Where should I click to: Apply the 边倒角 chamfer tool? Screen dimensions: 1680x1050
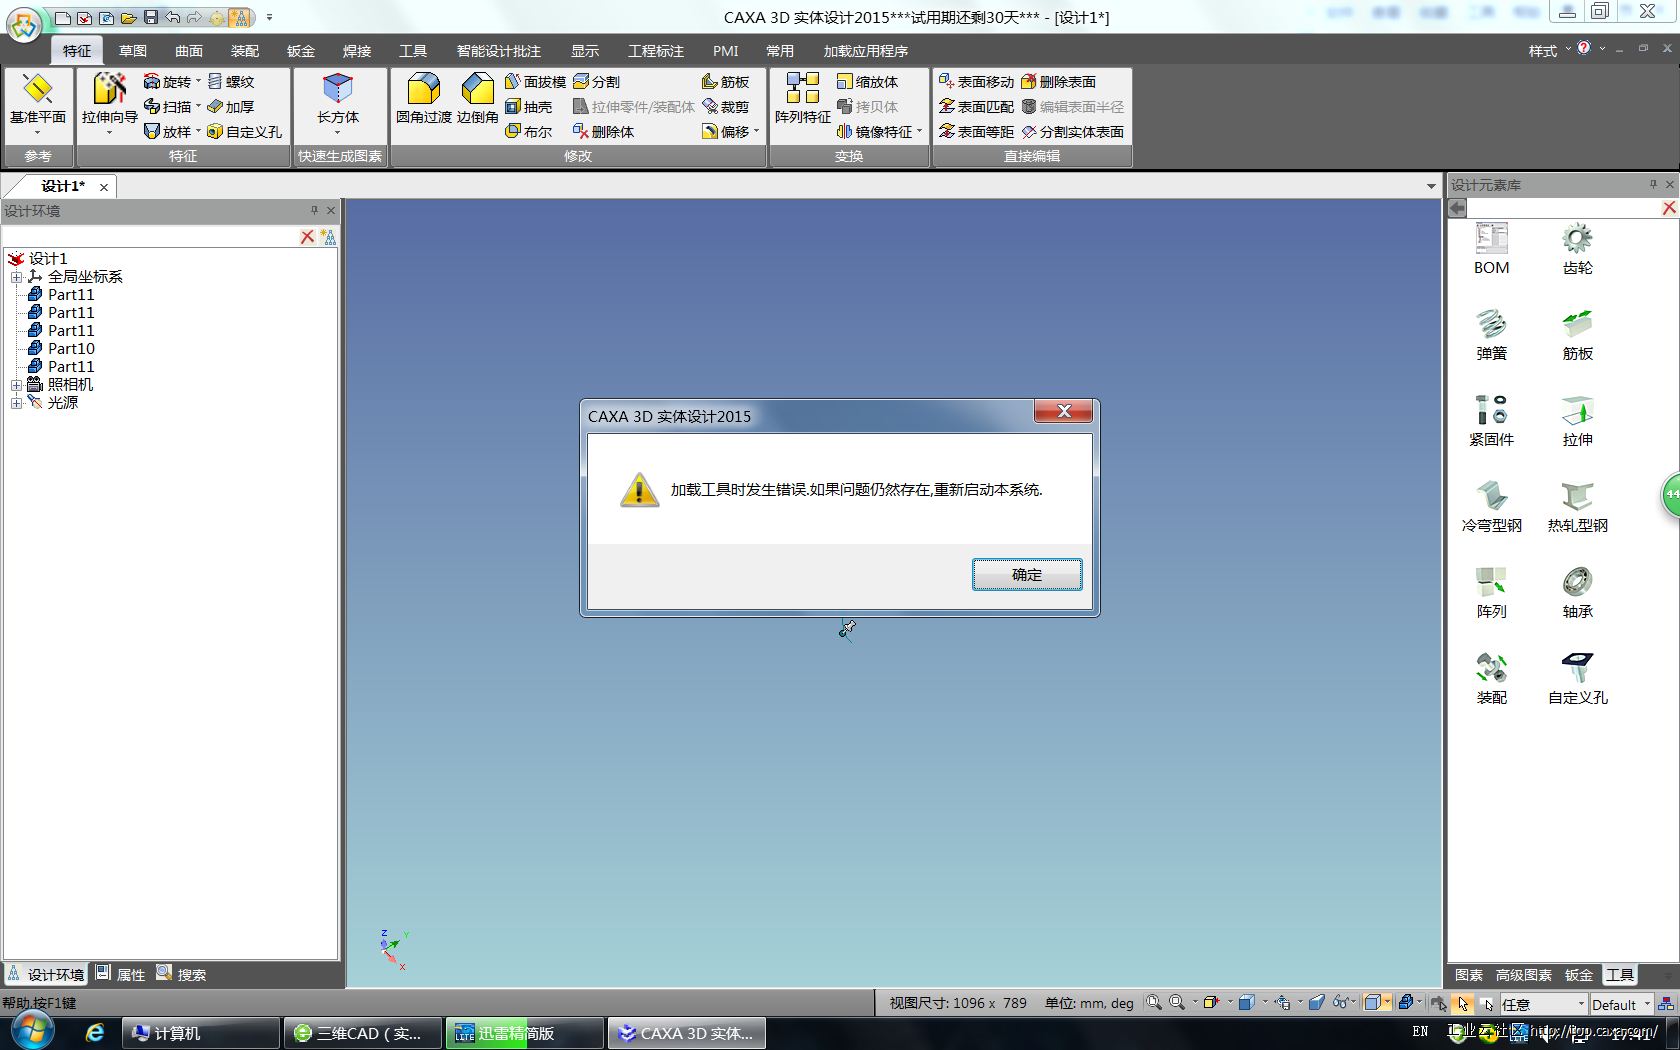(x=478, y=100)
